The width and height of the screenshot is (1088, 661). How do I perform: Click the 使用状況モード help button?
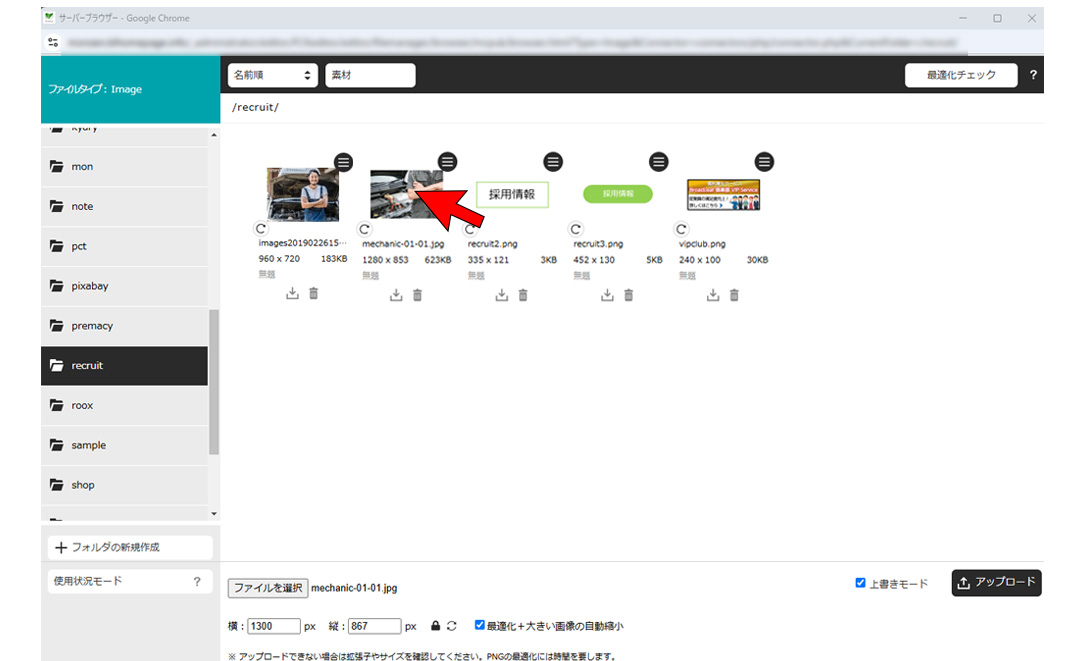click(196, 581)
